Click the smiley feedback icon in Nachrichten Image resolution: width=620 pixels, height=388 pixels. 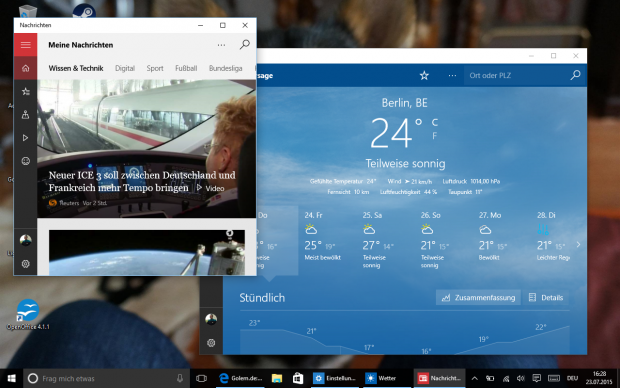[x=25, y=161]
